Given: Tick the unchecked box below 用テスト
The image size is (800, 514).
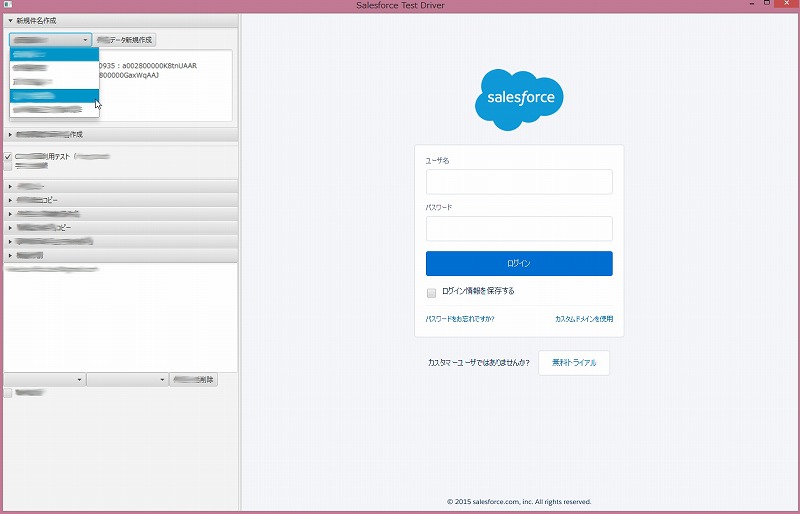Looking at the screenshot, I should pyautogui.click(x=8, y=166).
